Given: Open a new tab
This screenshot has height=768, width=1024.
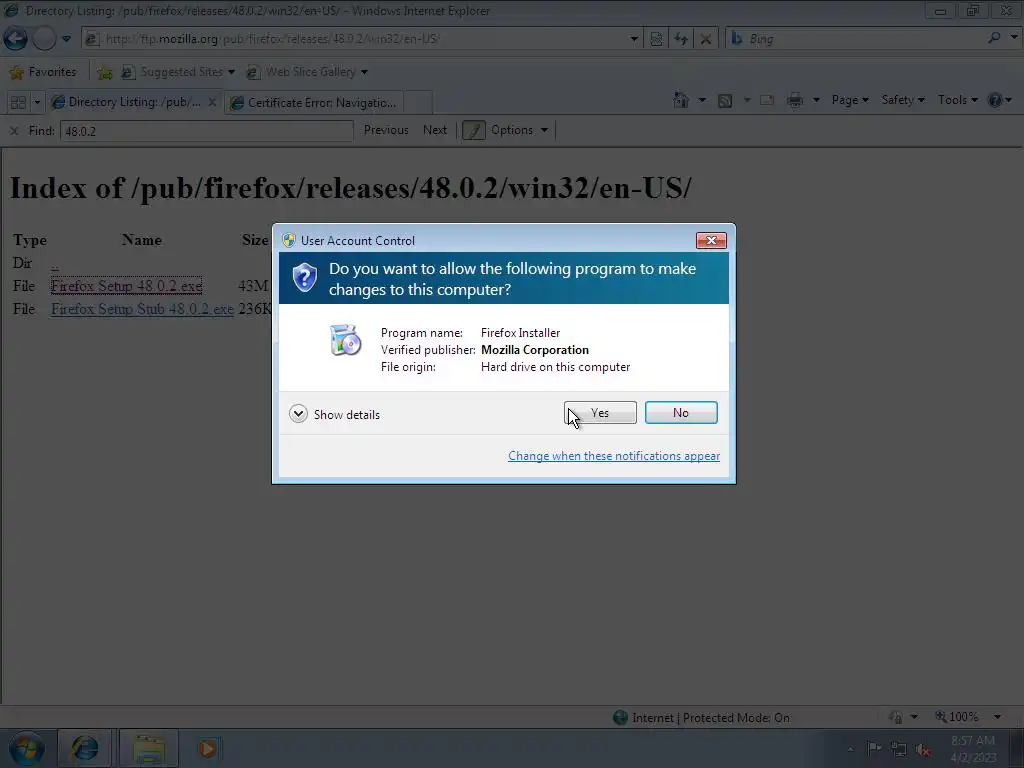Looking at the screenshot, I should (x=418, y=103).
